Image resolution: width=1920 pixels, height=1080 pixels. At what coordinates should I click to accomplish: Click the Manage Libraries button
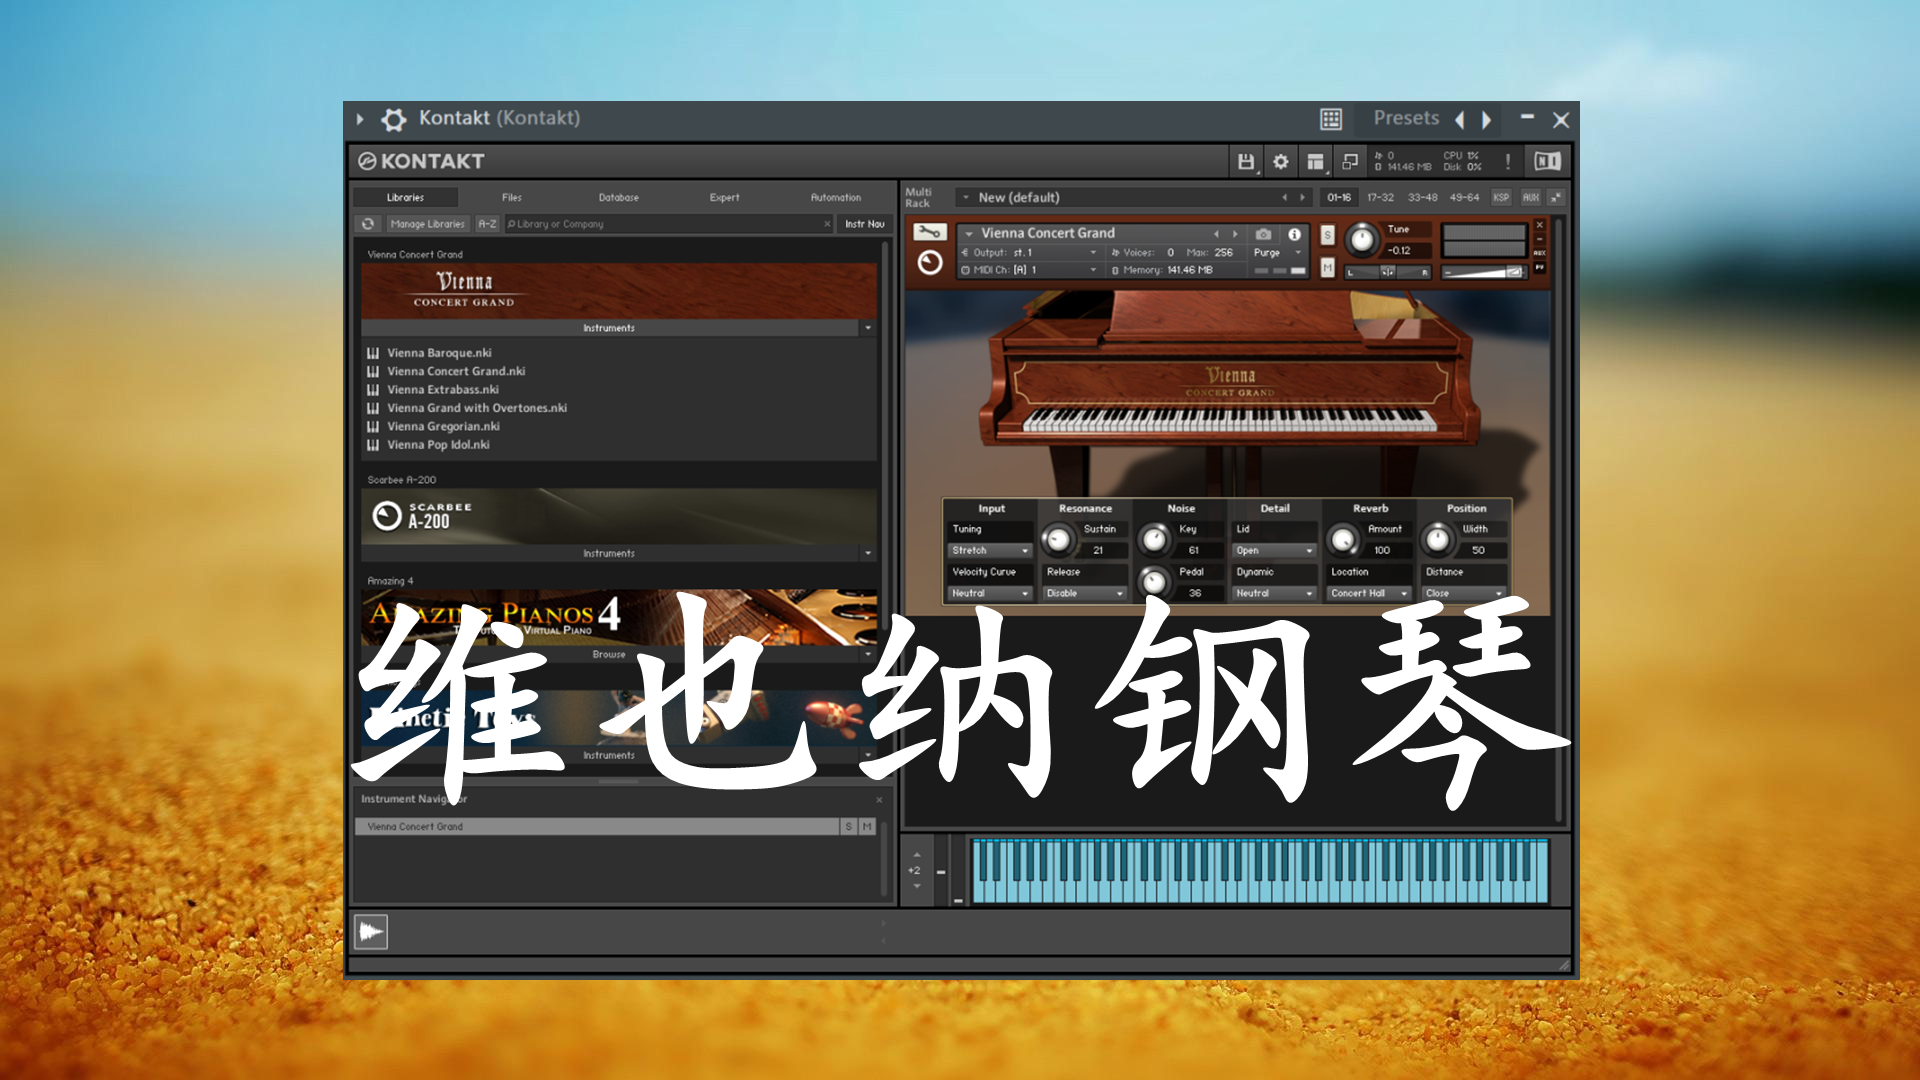(x=427, y=224)
